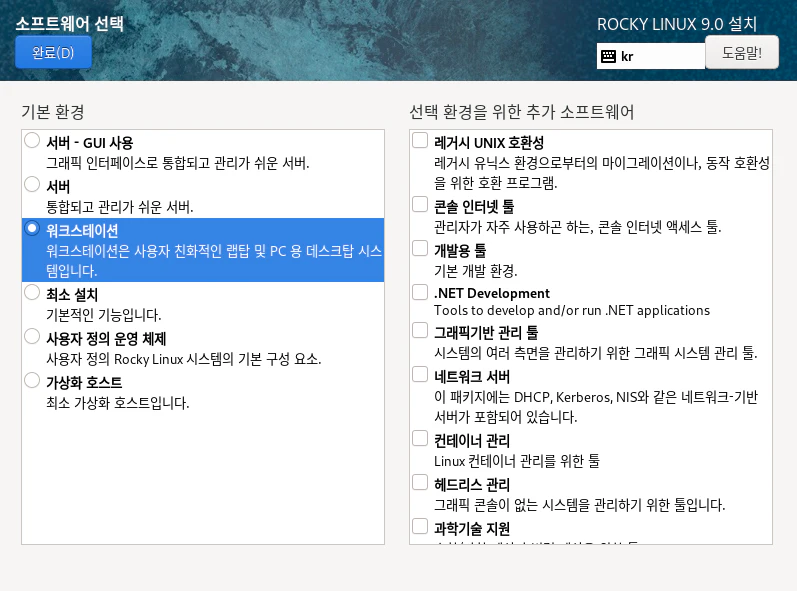This screenshot has width=797, height=591.
Task: Tick the 과학기술 지원 checkbox
Action: click(x=420, y=526)
